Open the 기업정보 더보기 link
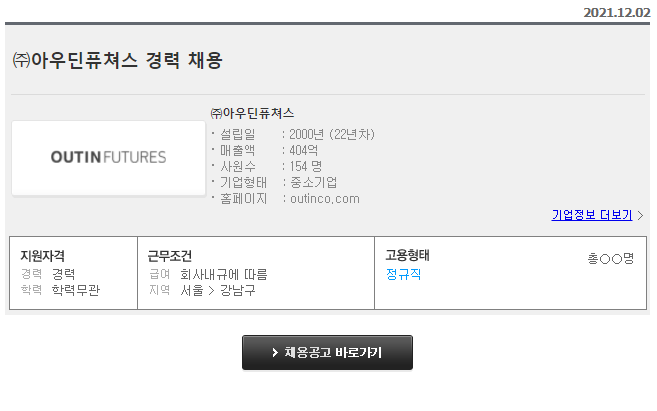The image size is (657, 411). (592, 215)
